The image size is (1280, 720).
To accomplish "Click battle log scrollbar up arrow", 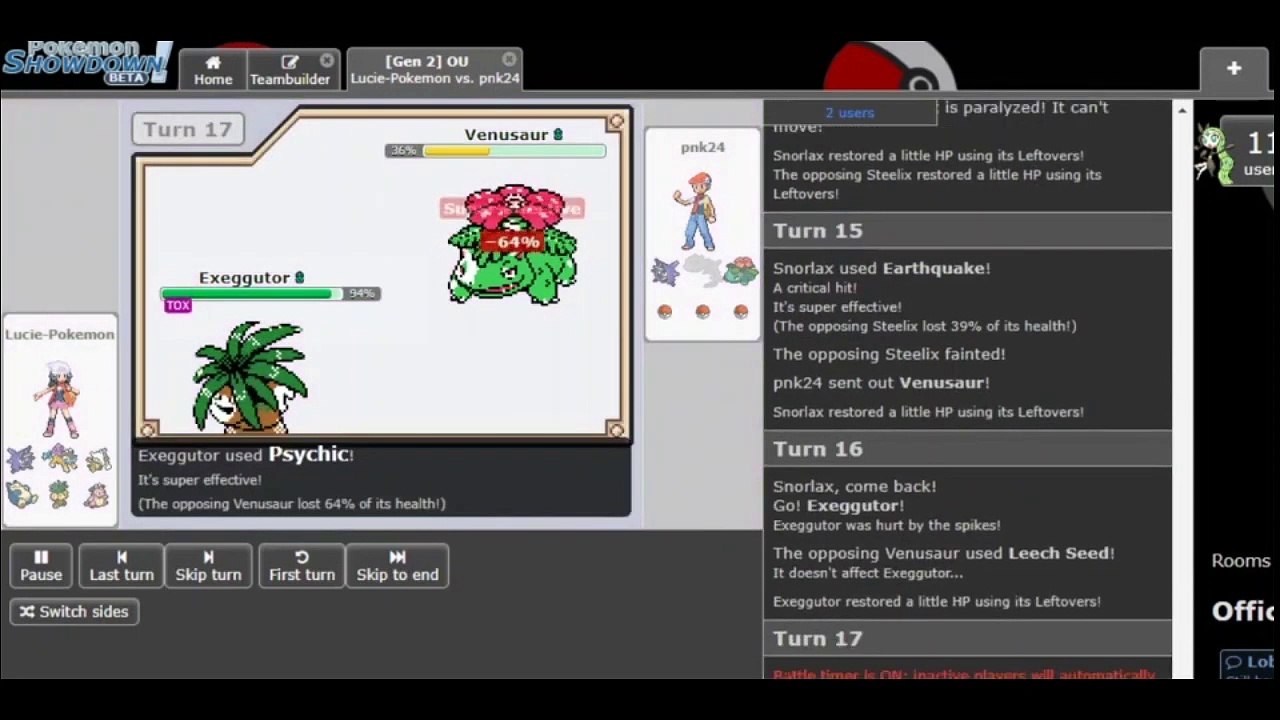I will (1182, 110).
